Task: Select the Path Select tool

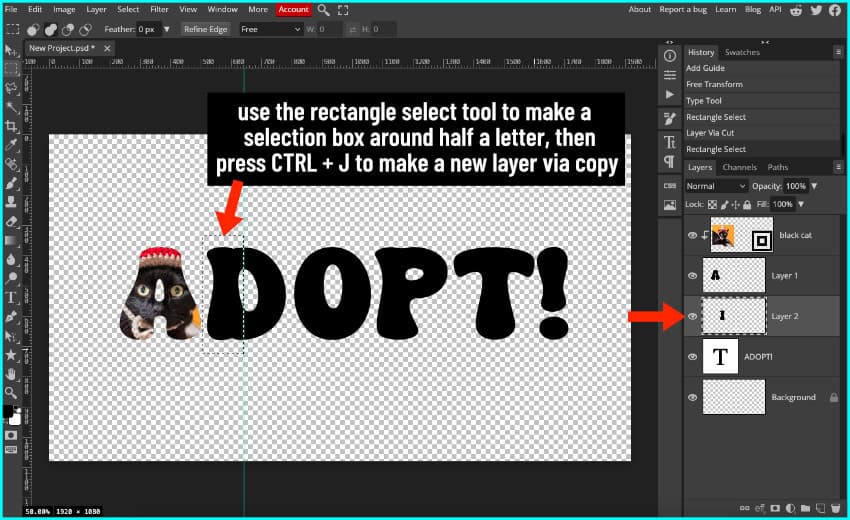Action: click(11, 336)
